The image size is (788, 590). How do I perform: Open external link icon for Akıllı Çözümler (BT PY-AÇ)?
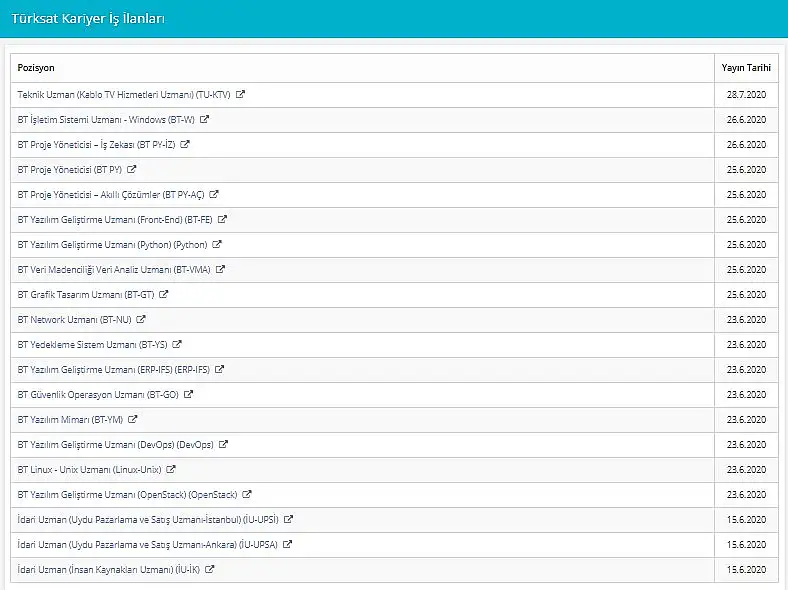tap(214, 194)
